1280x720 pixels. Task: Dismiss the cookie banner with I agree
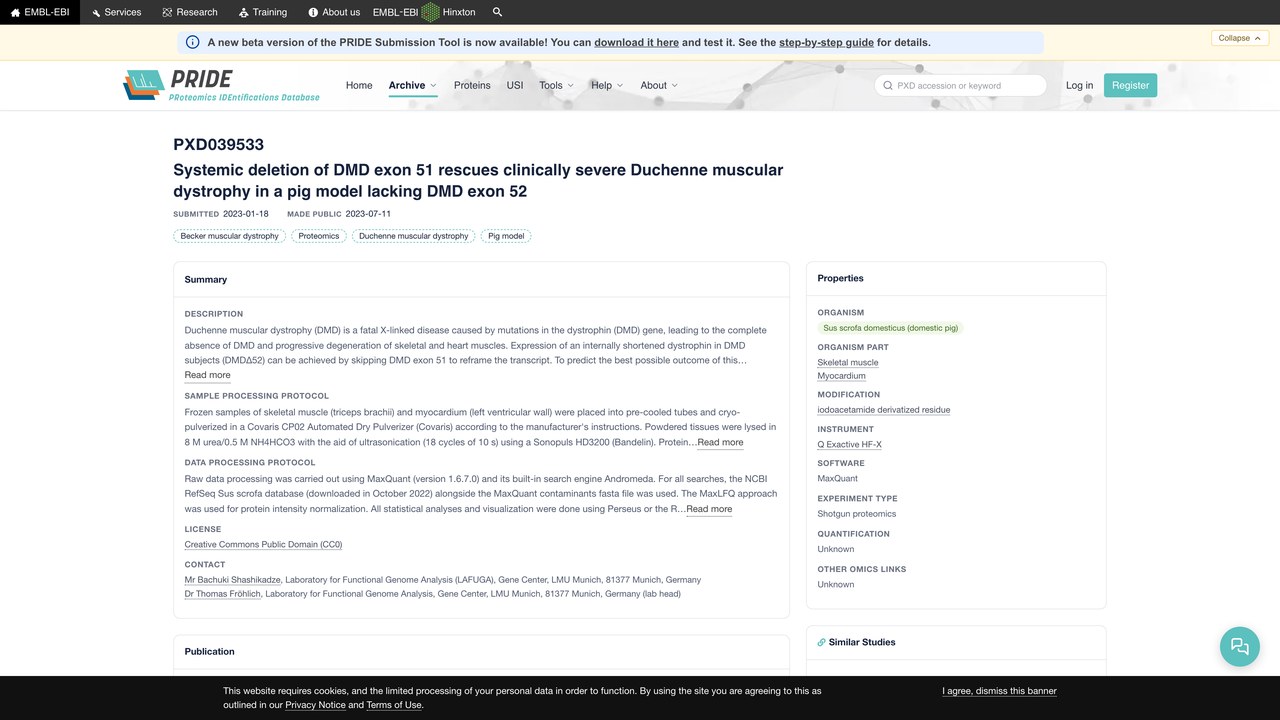(x=999, y=691)
